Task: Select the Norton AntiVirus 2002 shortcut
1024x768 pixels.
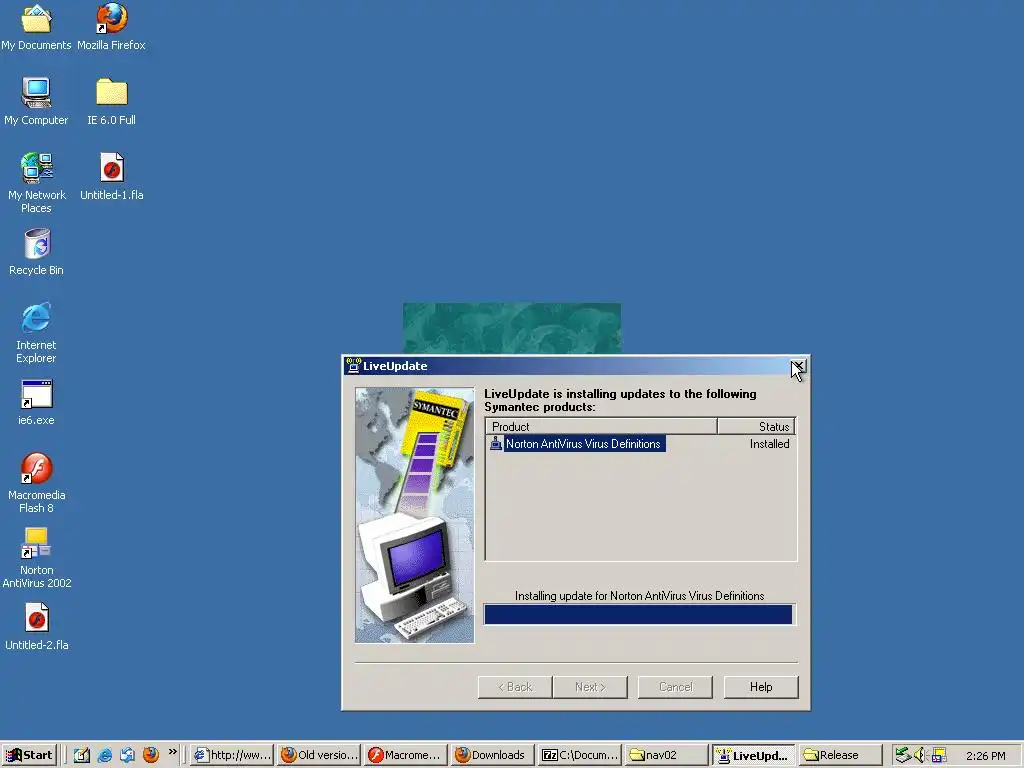Action: click(37, 558)
